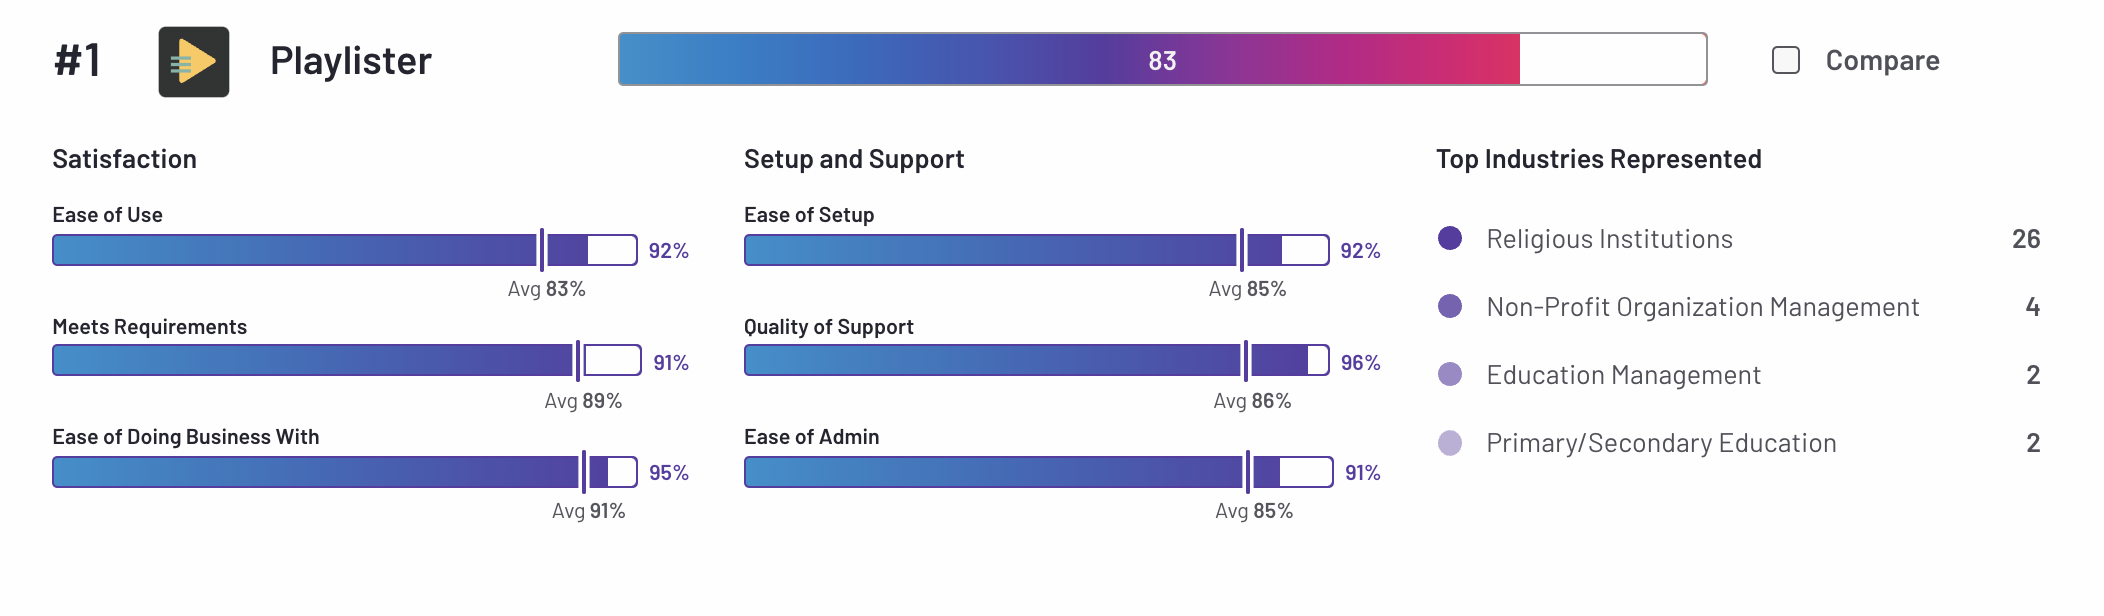The height and width of the screenshot is (616, 2104).
Task: Open the Playlister product name link
Action: tap(351, 61)
